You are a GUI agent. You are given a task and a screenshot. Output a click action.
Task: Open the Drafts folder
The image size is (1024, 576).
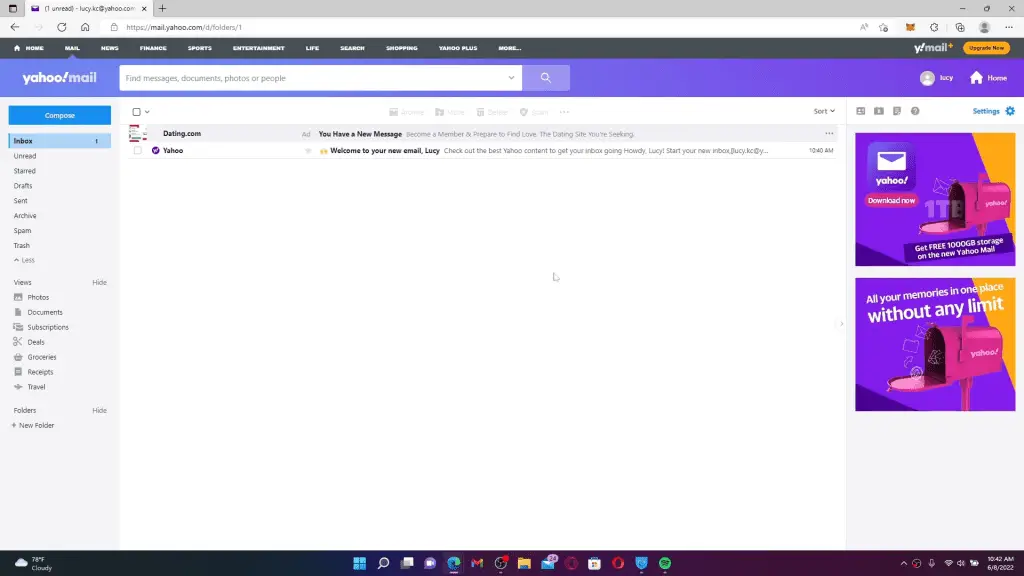click(23, 185)
